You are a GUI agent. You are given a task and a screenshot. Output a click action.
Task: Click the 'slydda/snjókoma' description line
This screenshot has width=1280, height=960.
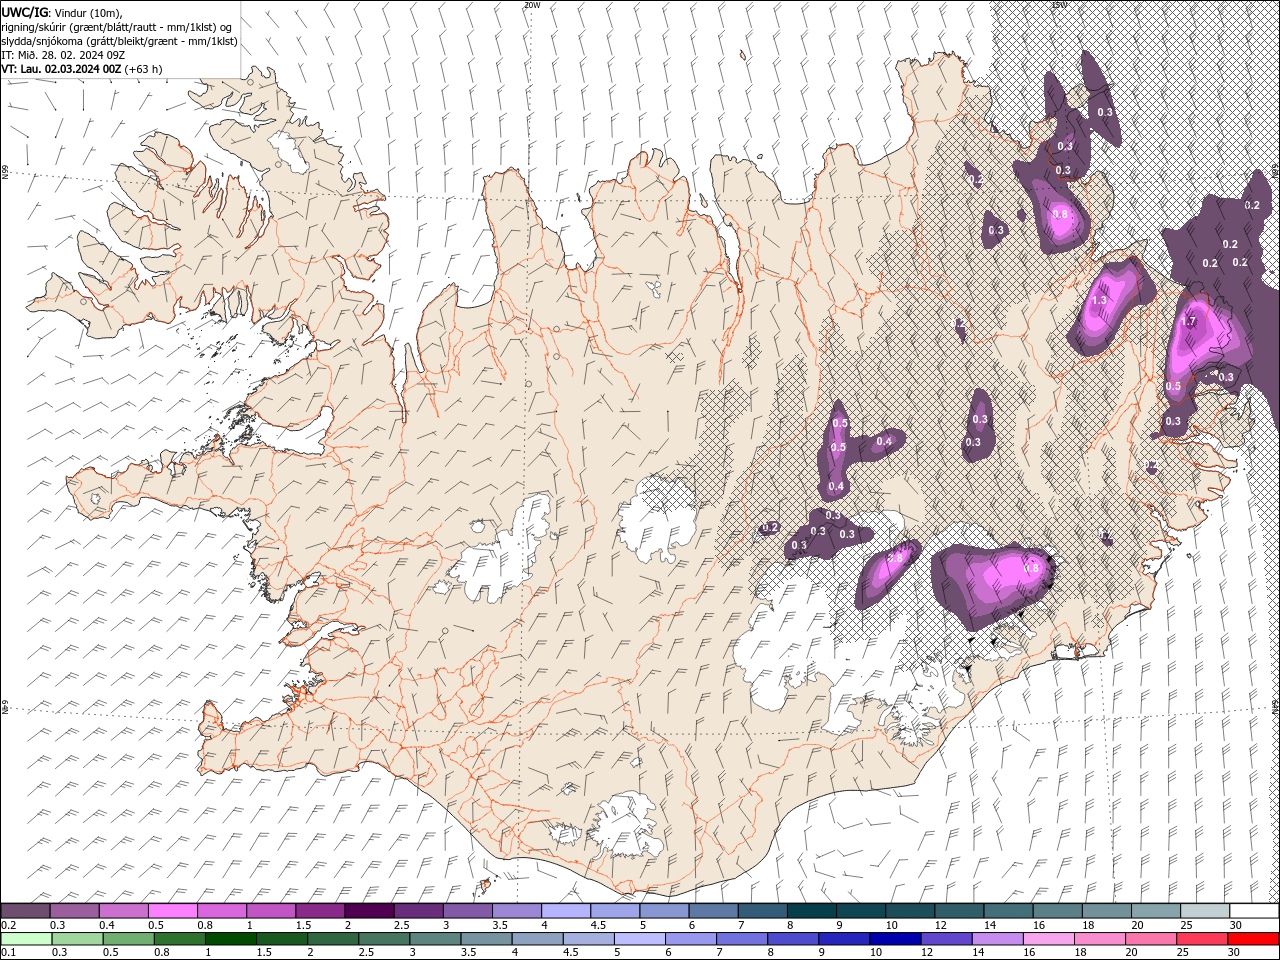(x=119, y=41)
